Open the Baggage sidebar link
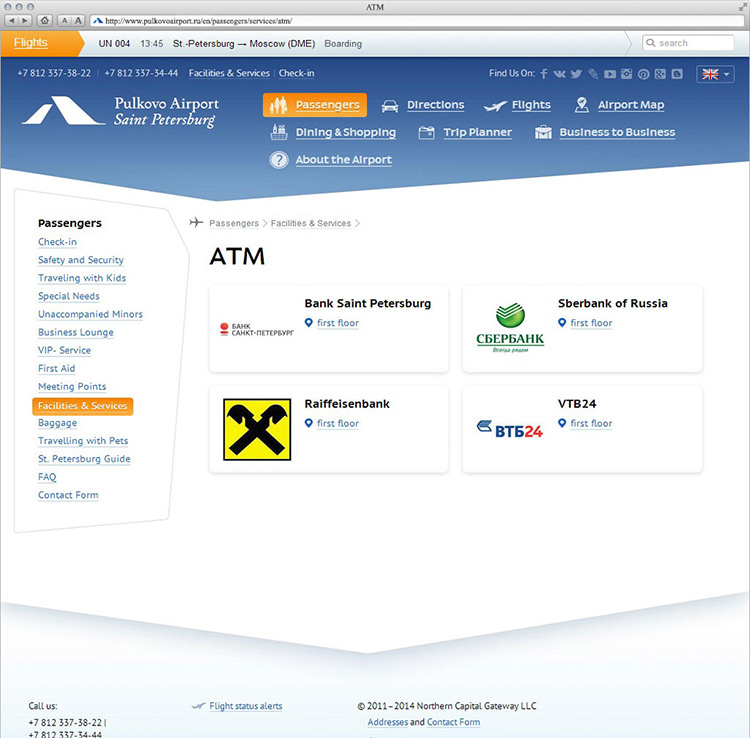750x738 pixels. (x=57, y=423)
